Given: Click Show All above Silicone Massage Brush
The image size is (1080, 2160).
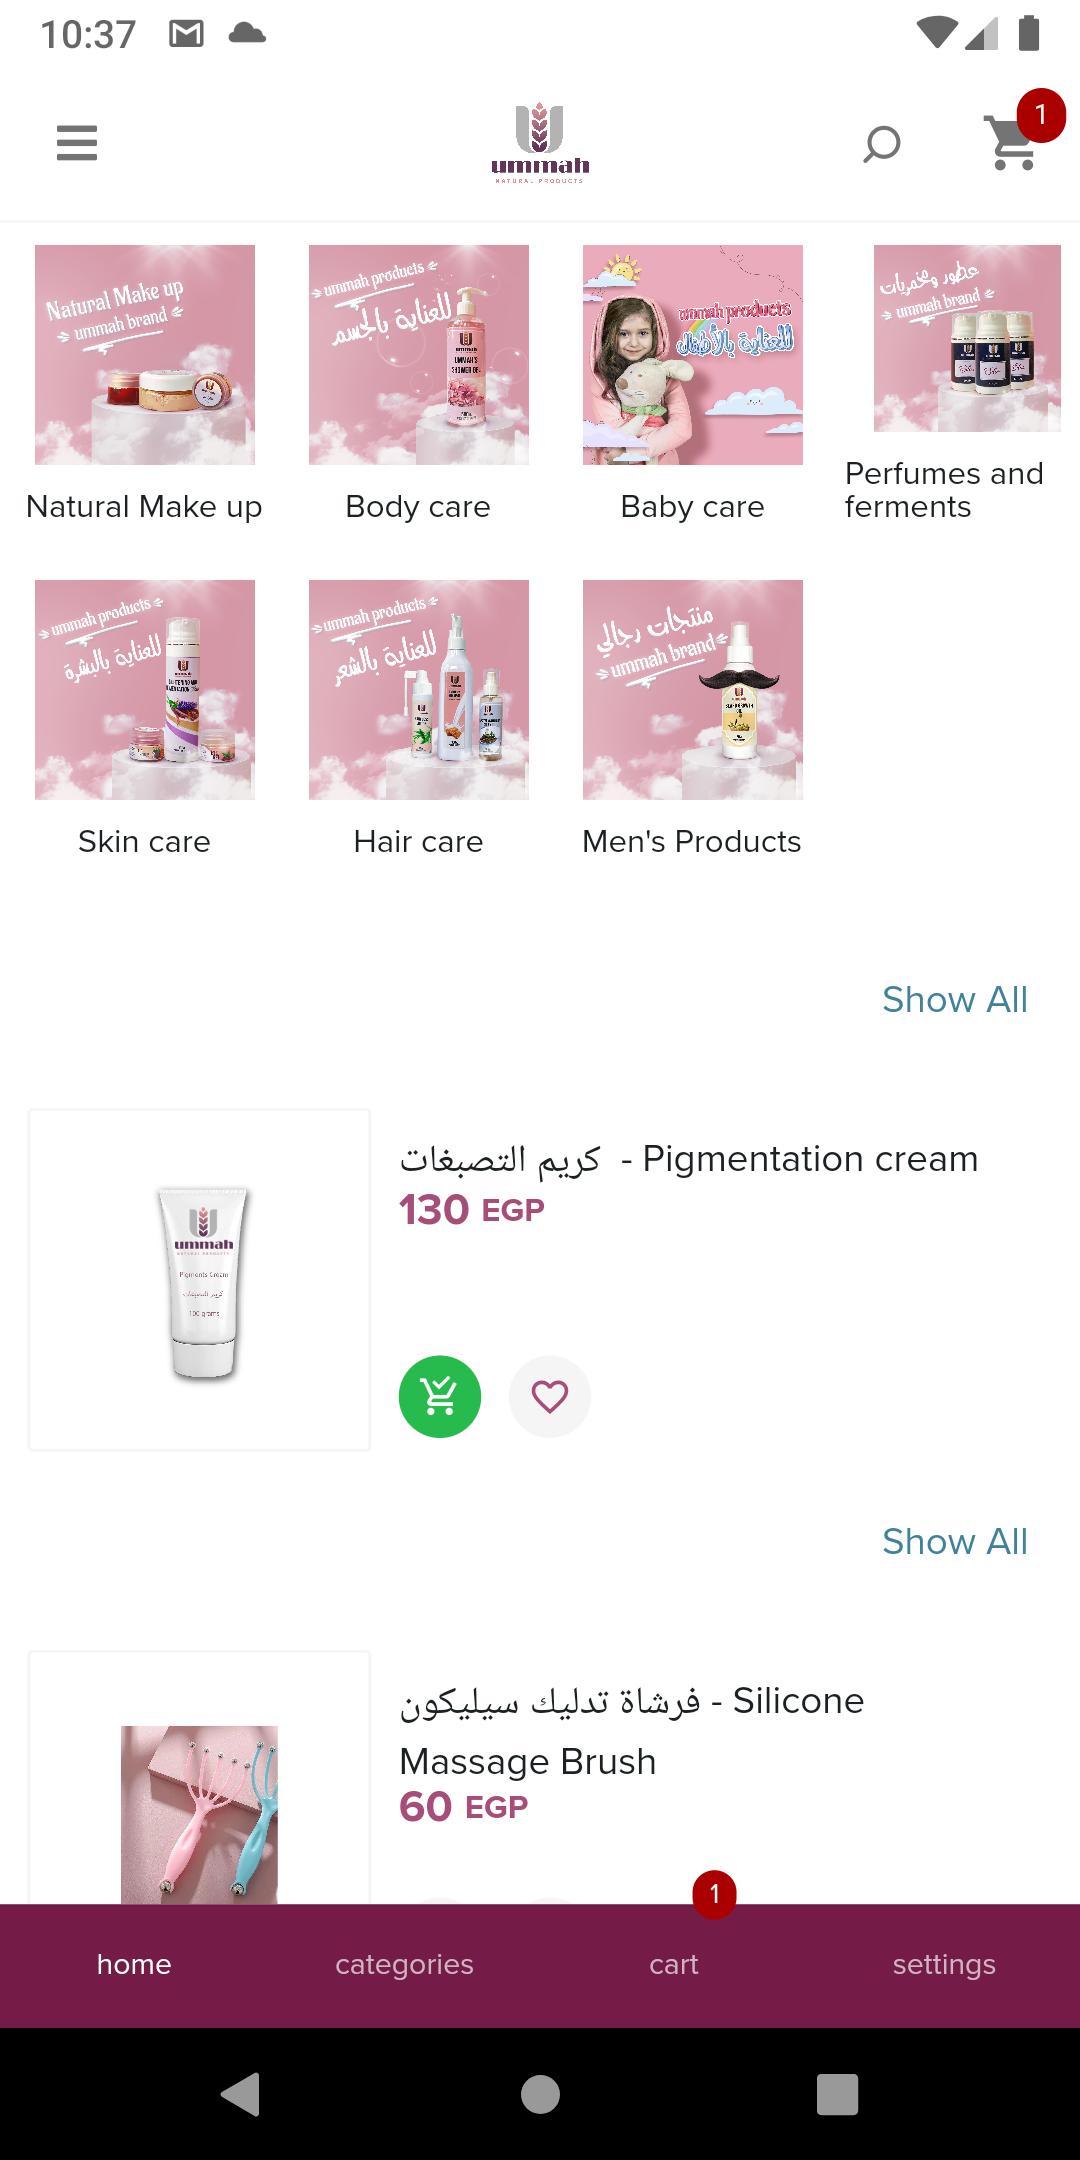Looking at the screenshot, I should click(955, 1541).
